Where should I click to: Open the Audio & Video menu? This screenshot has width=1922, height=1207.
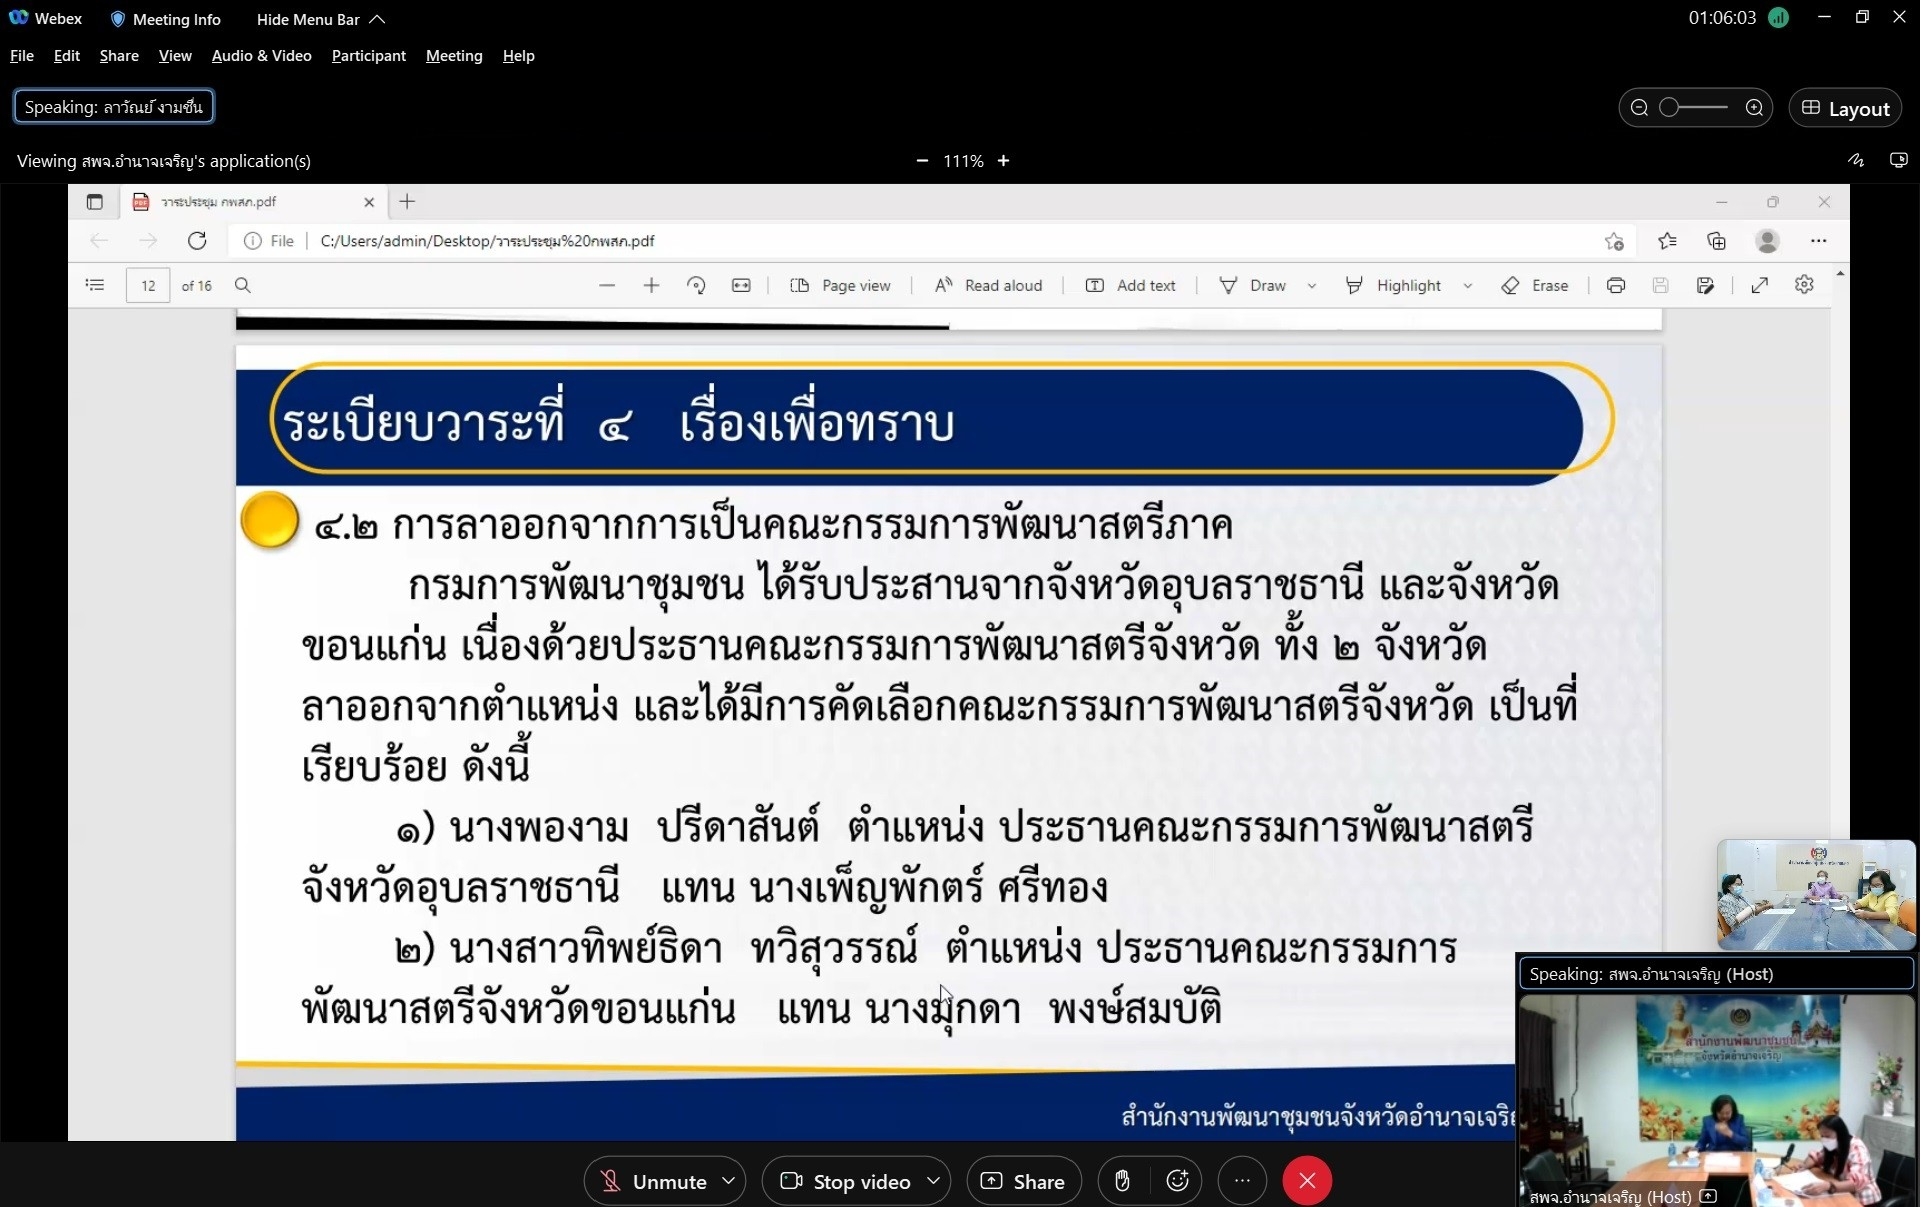tap(262, 56)
